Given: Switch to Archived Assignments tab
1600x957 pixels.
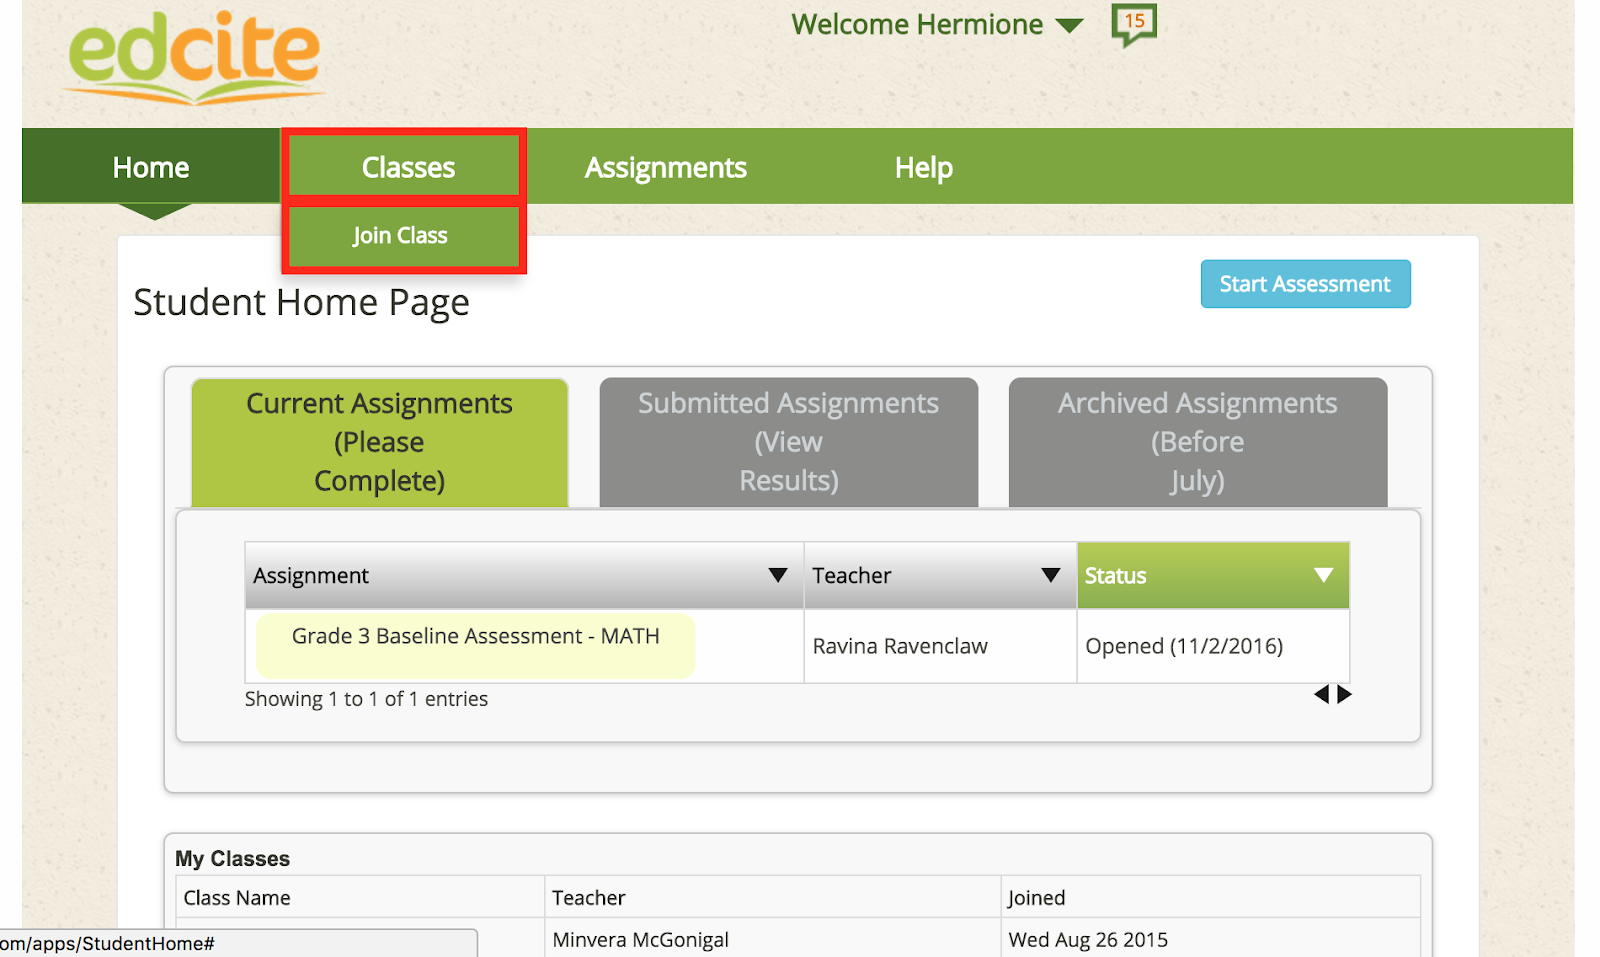Looking at the screenshot, I should [1198, 442].
